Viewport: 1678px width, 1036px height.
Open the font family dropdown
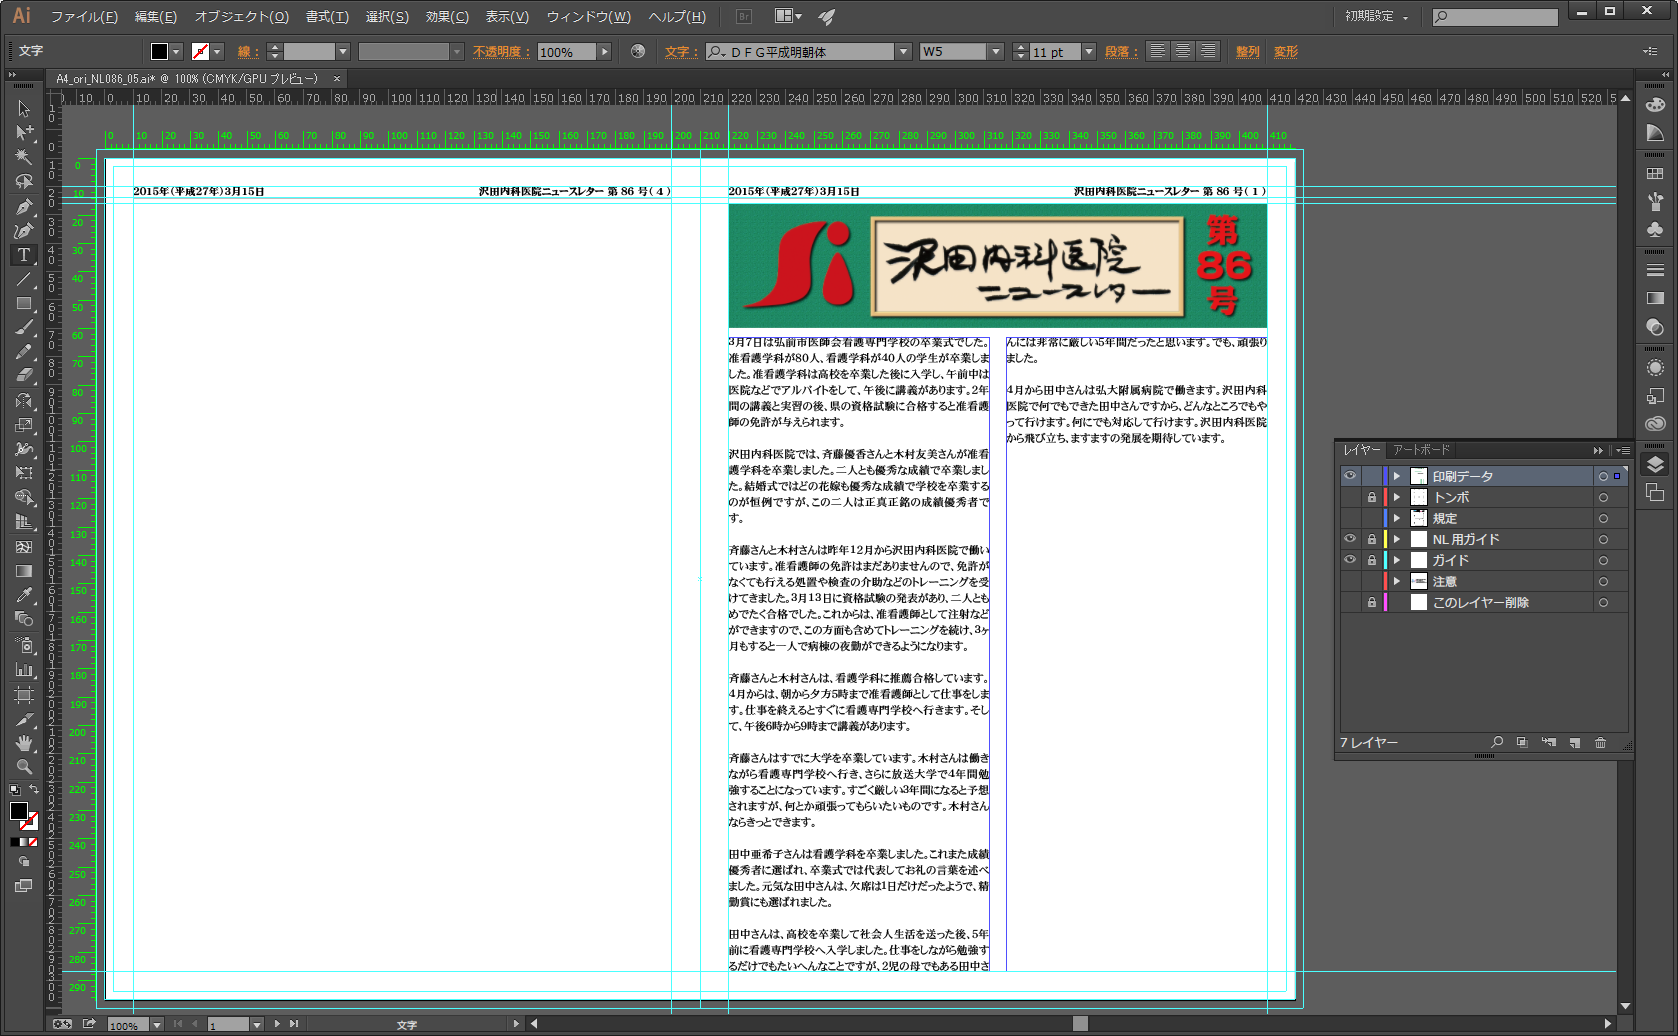click(x=903, y=52)
